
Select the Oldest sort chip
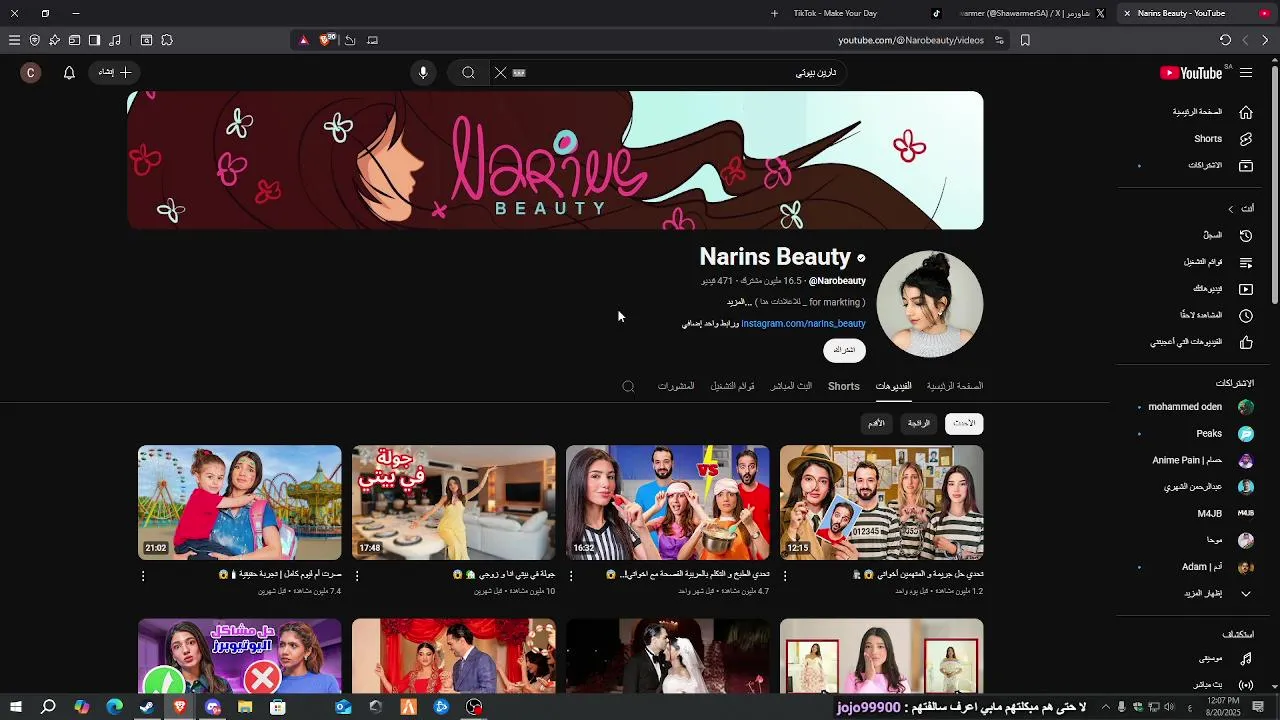[877, 424]
